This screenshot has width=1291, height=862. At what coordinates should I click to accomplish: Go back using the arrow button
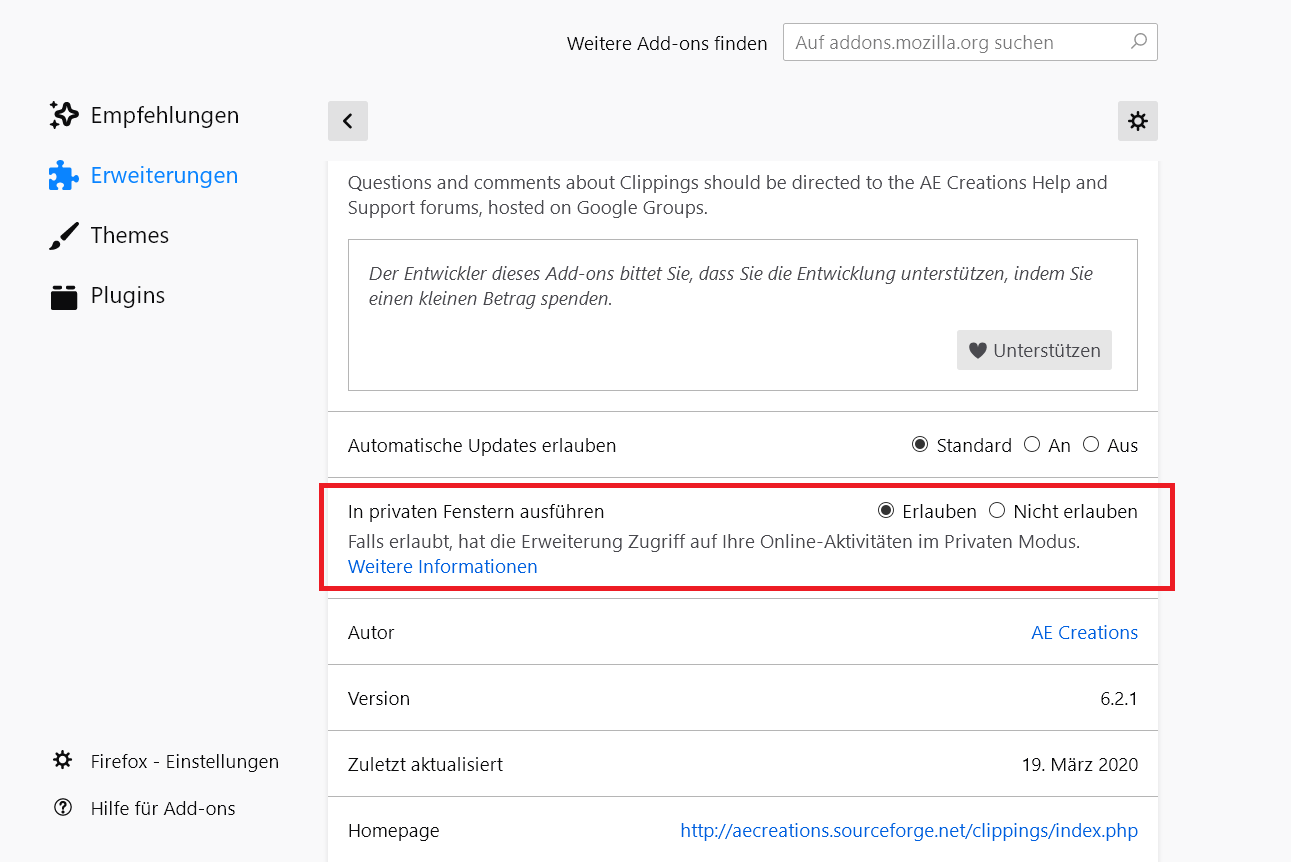click(348, 121)
